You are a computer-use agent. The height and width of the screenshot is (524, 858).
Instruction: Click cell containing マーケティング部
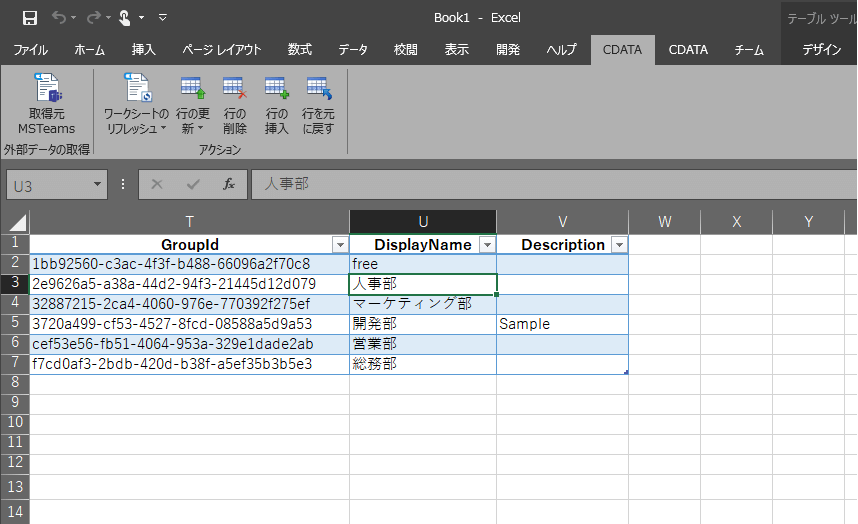tap(423, 304)
